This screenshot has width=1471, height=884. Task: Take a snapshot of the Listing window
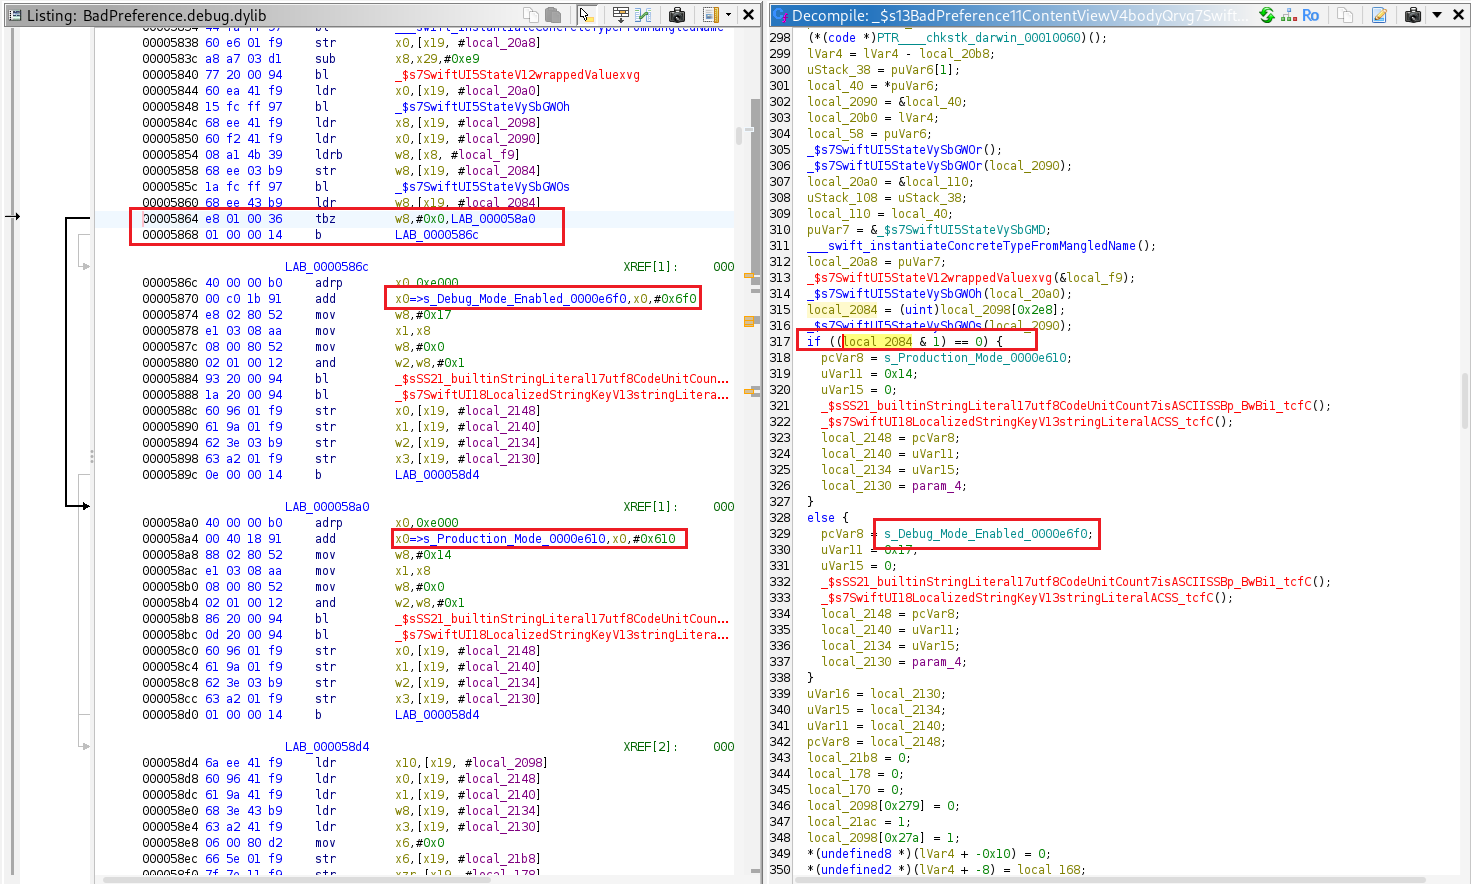tap(677, 15)
